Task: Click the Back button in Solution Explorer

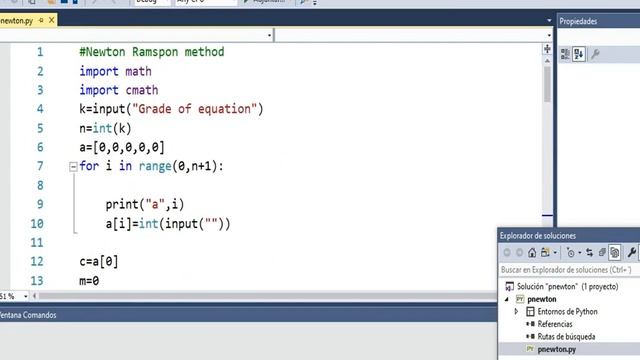Action: pyautogui.click(x=507, y=253)
